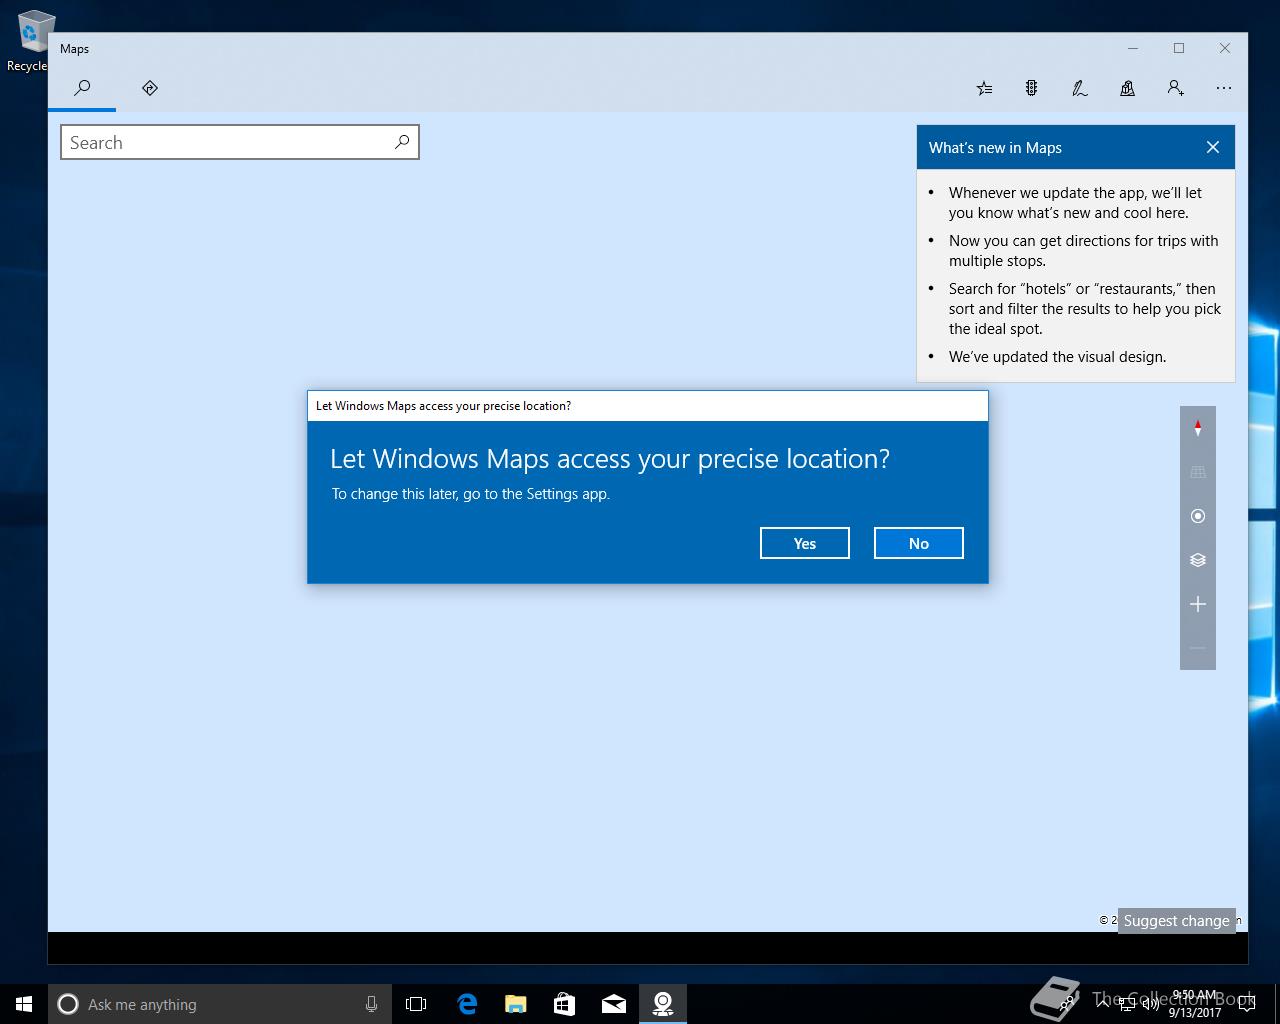The width and height of the screenshot is (1280, 1024).
Task: Open the Search tab in Maps
Action: click(82, 88)
